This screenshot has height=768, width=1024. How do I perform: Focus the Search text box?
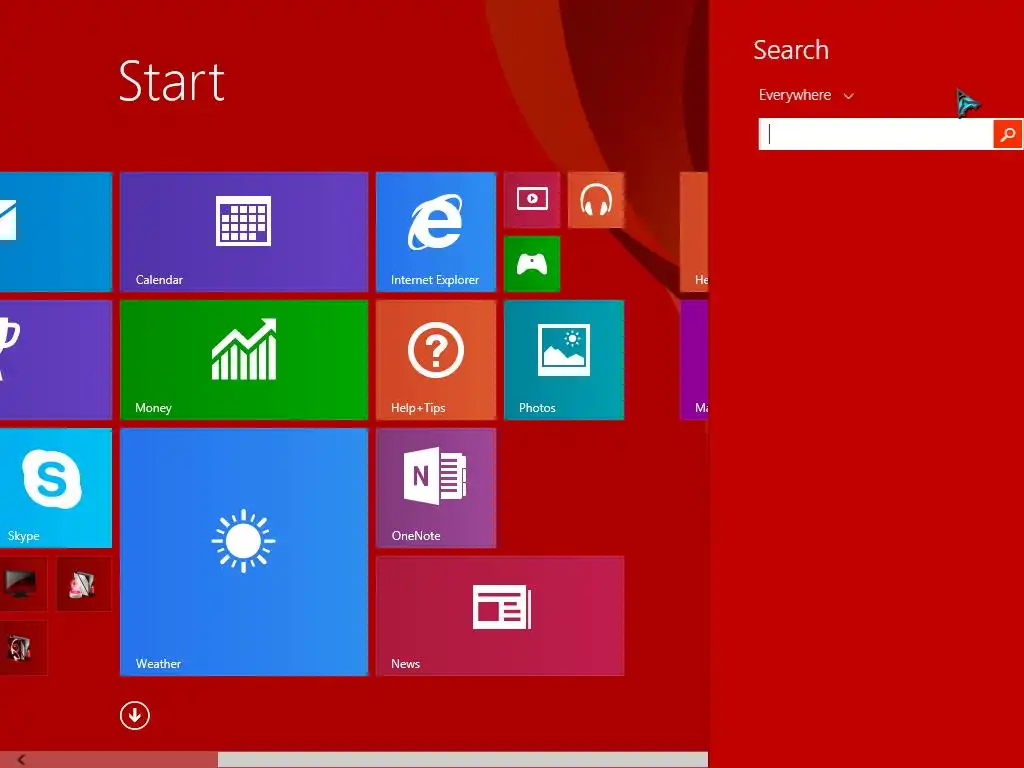tap(876, 135)
